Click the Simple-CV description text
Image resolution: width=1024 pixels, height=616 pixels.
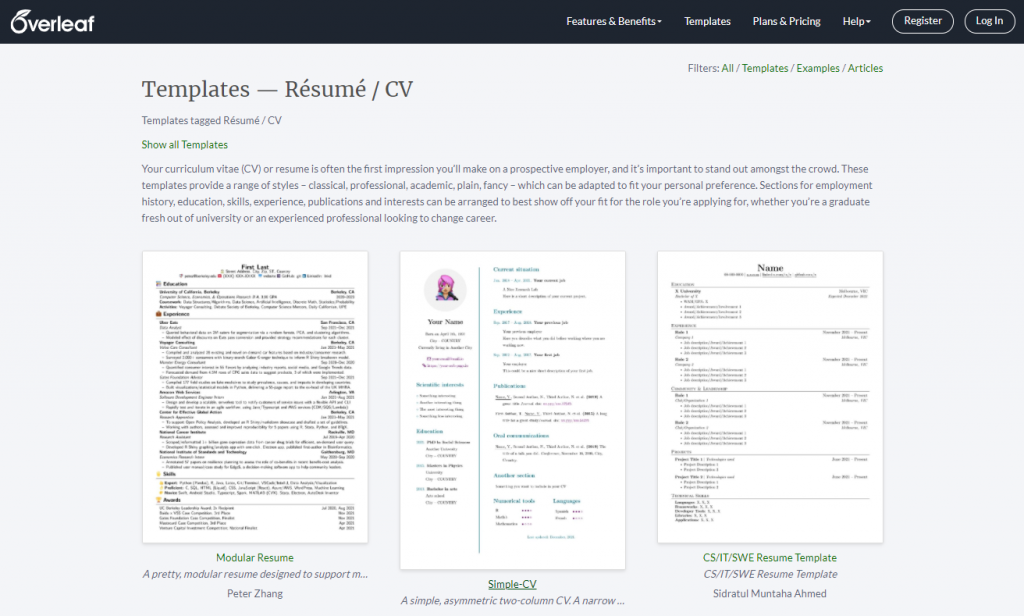pyautogui.click(x=513, y=600)
